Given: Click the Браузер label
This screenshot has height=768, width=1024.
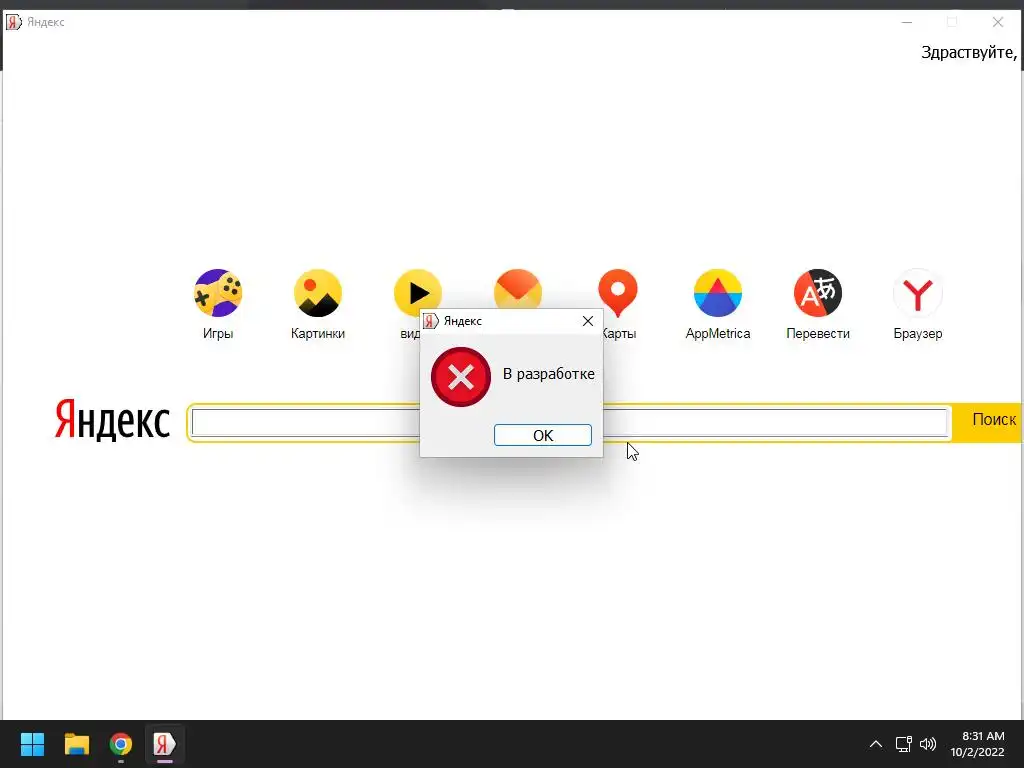Looking at the screenshot, I should point(918,333).
